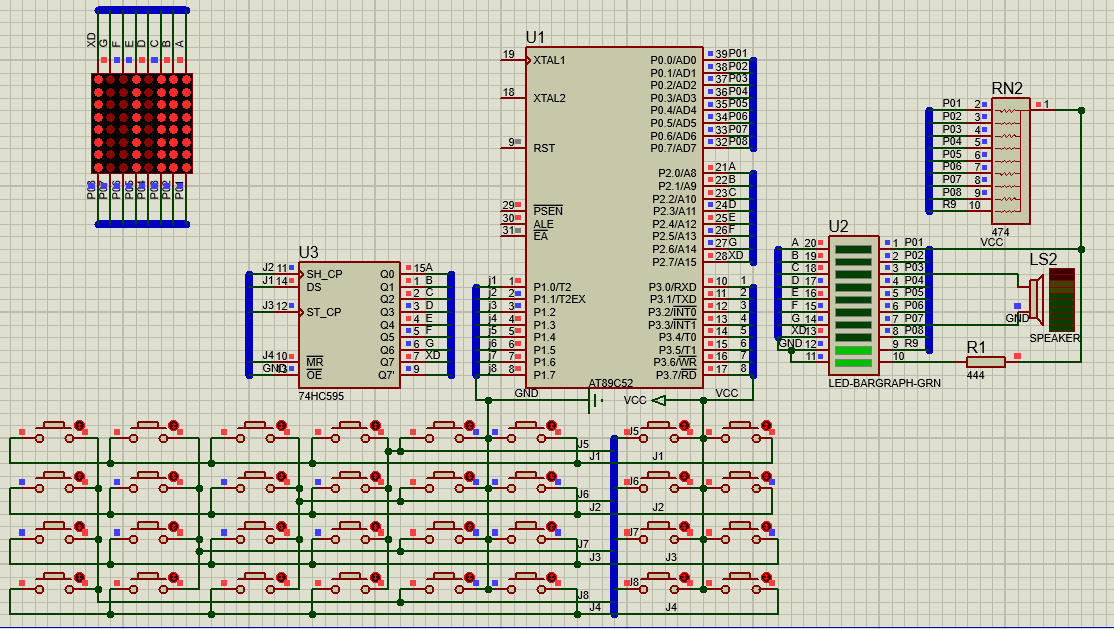Select the ST_CP pin label on U3

(x=324, y=312)
